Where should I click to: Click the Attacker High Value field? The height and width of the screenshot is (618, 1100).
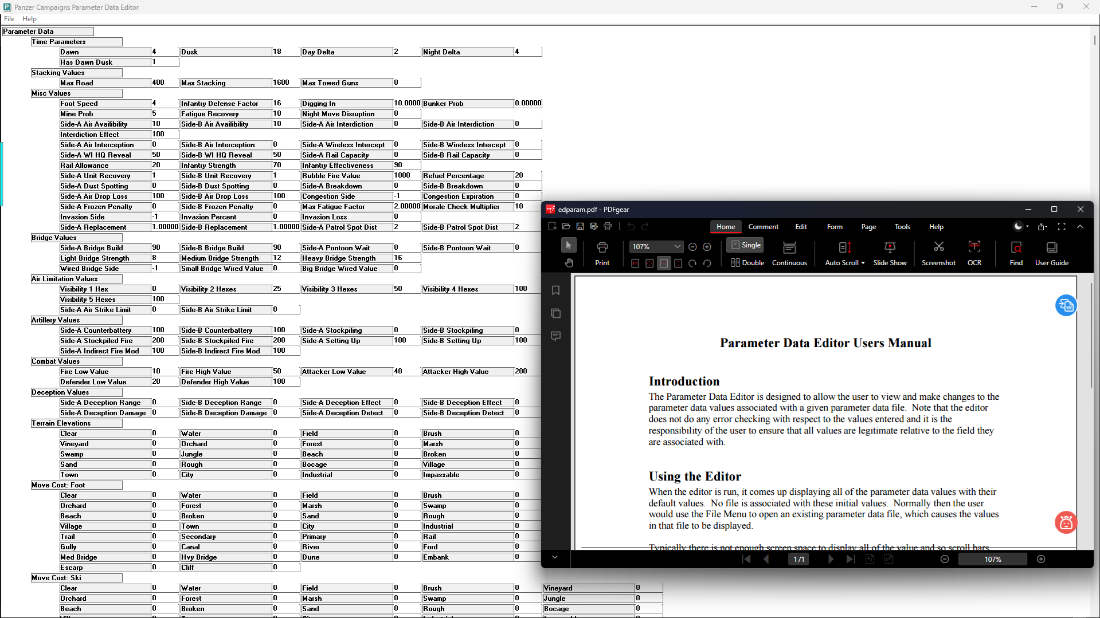[528, 372]
